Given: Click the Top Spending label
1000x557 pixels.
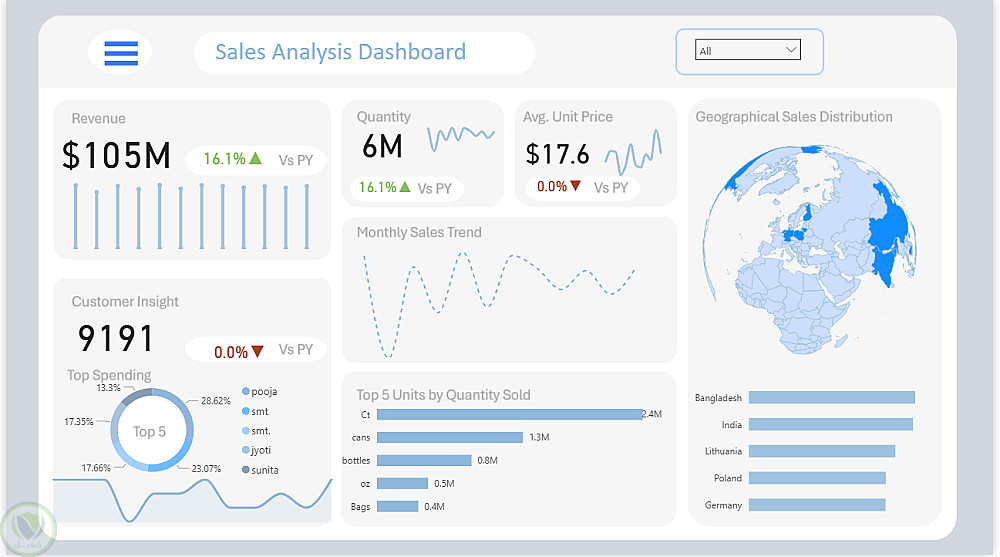Looking at the screenshot, I should [109, 375].
